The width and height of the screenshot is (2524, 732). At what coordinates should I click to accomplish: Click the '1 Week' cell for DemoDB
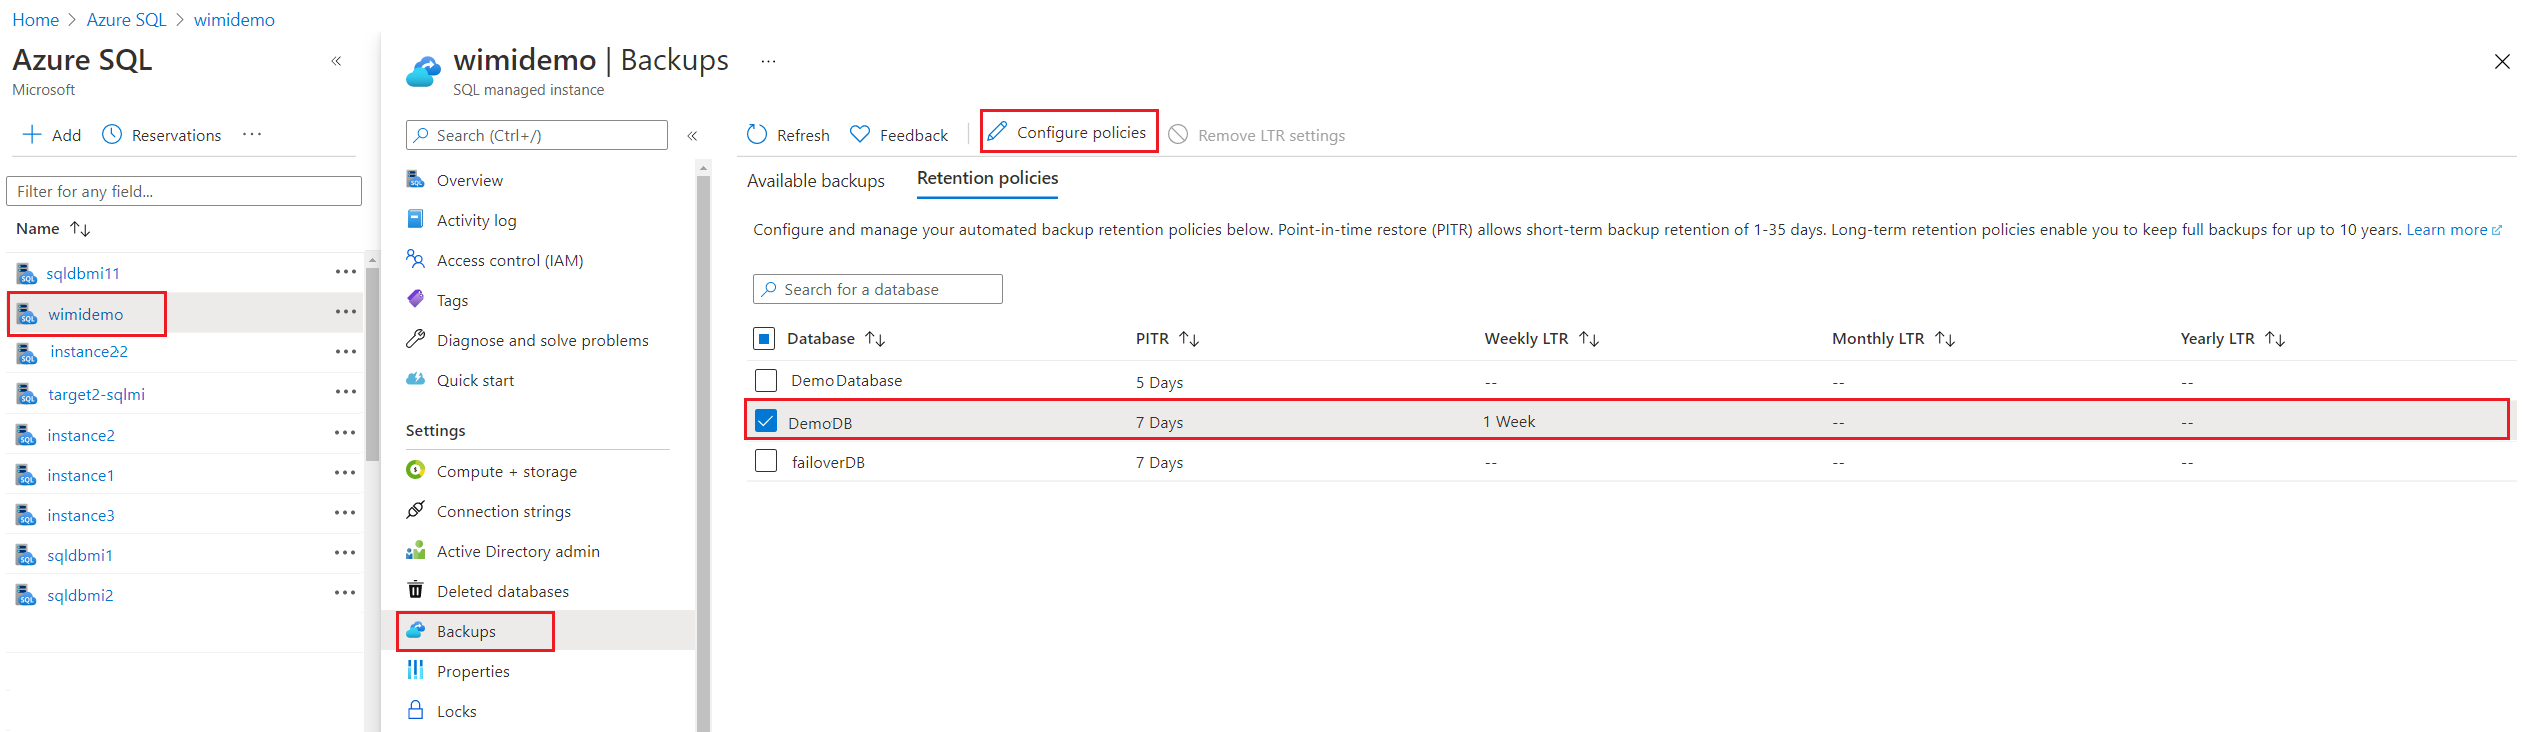point(1509,421)
